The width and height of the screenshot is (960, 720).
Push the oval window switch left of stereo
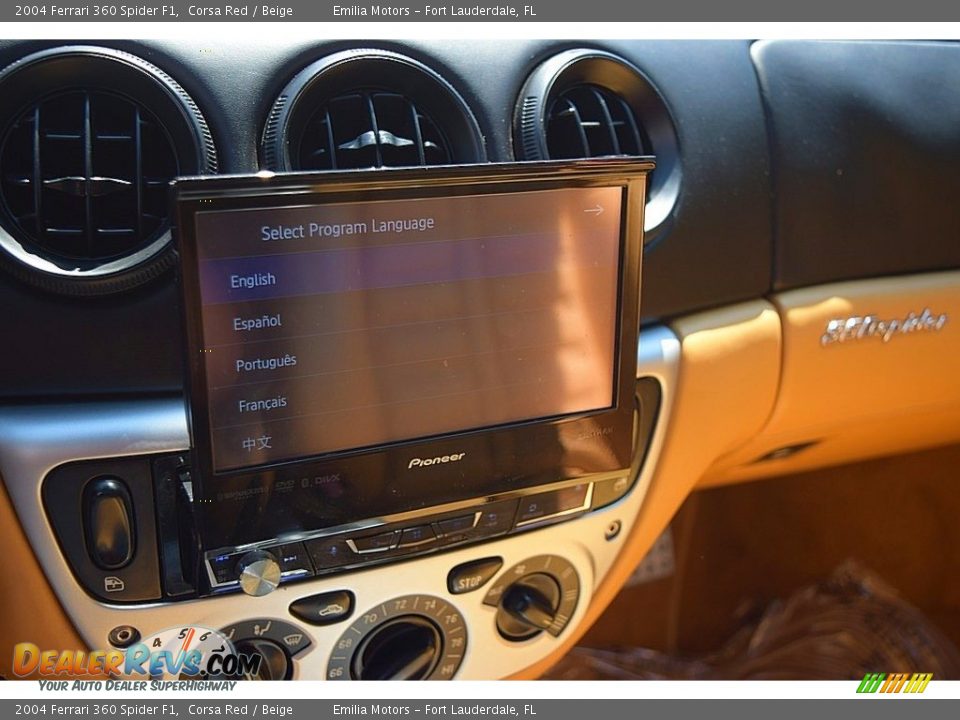(110, 523)
